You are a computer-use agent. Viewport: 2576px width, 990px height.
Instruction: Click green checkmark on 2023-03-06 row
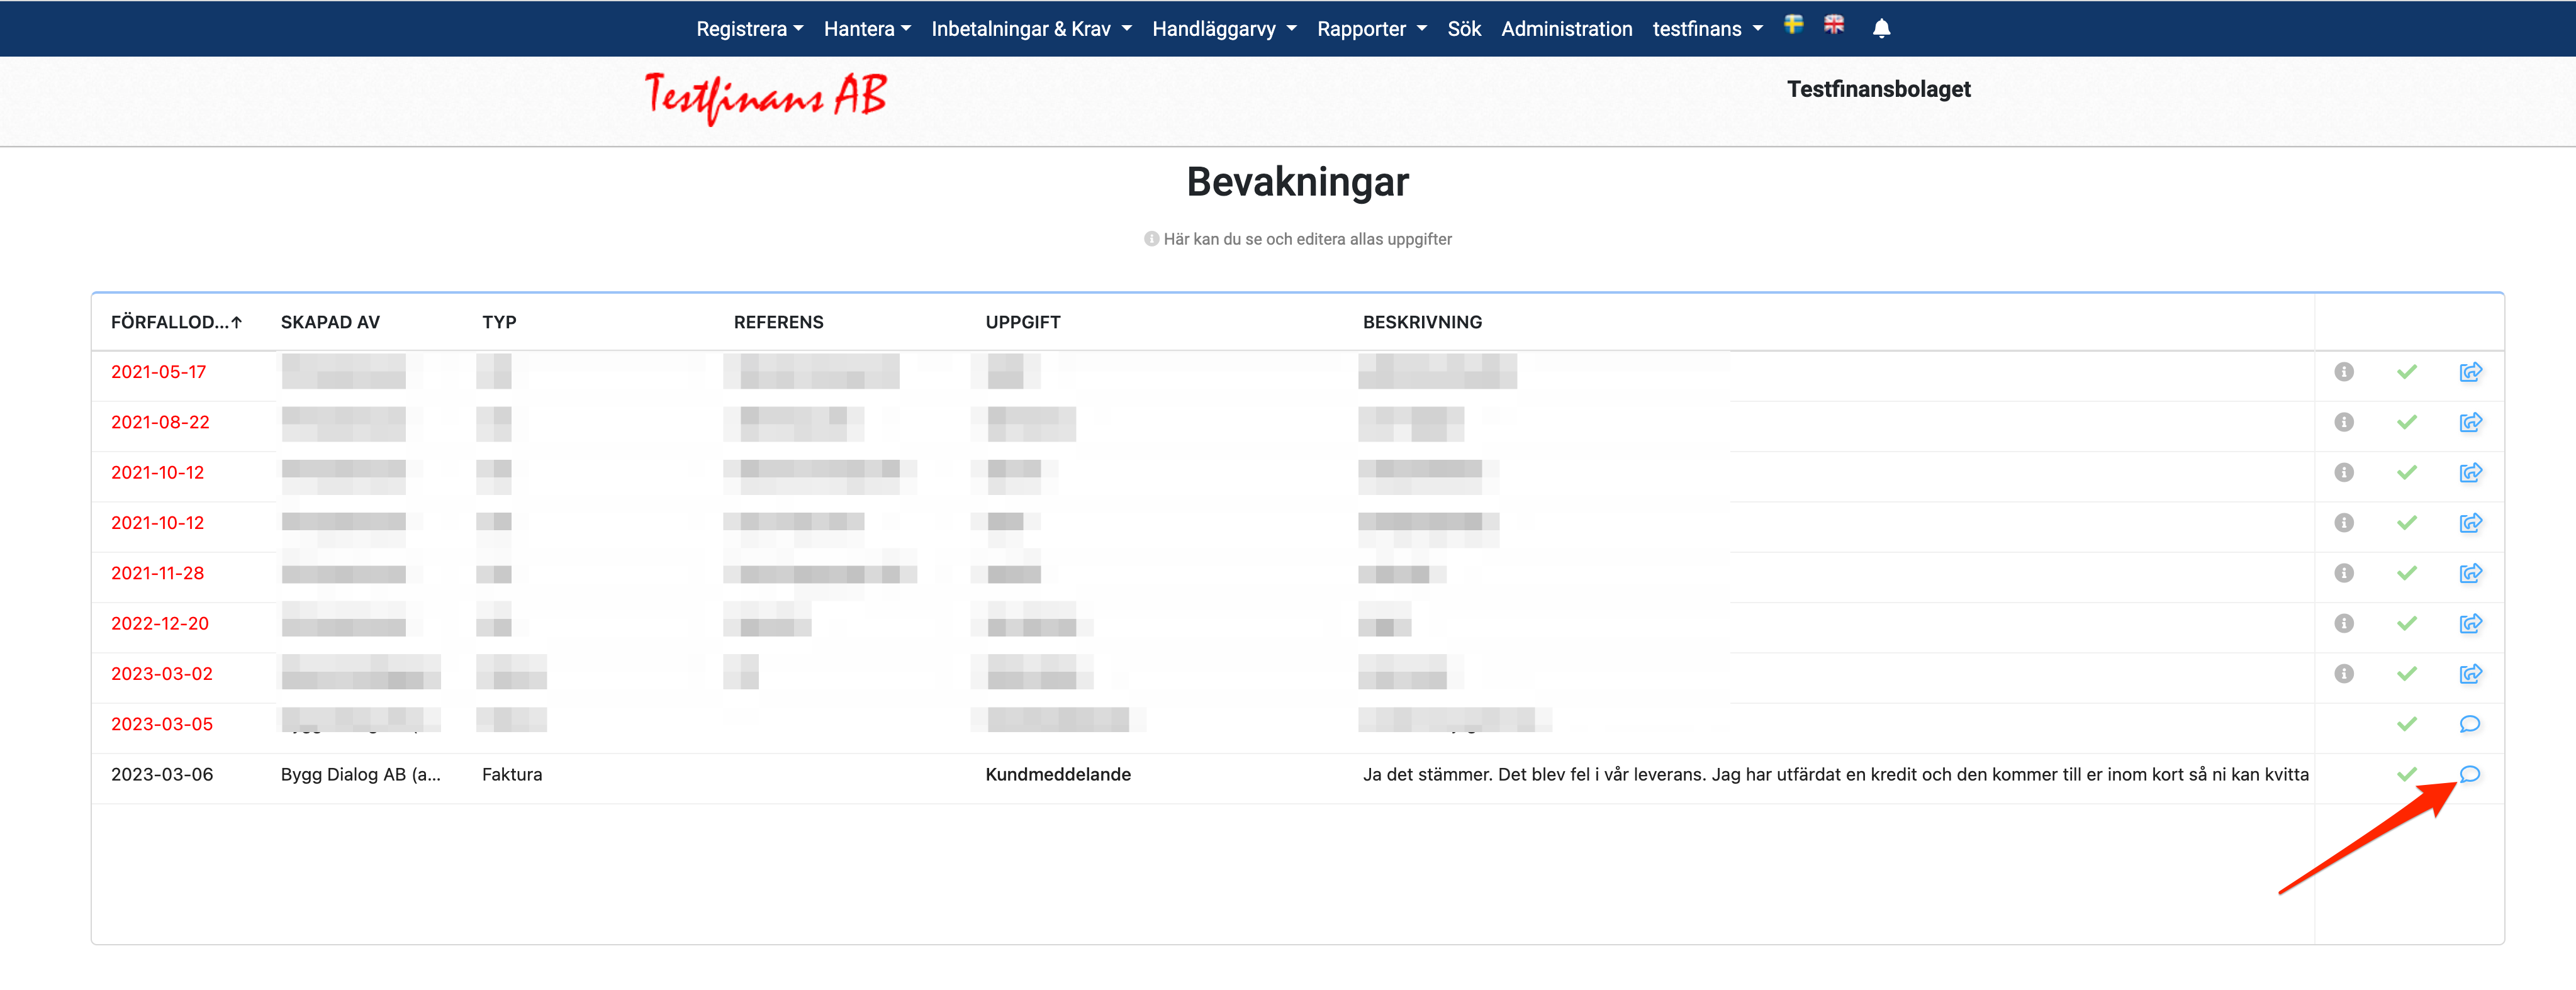[2406, 774]
